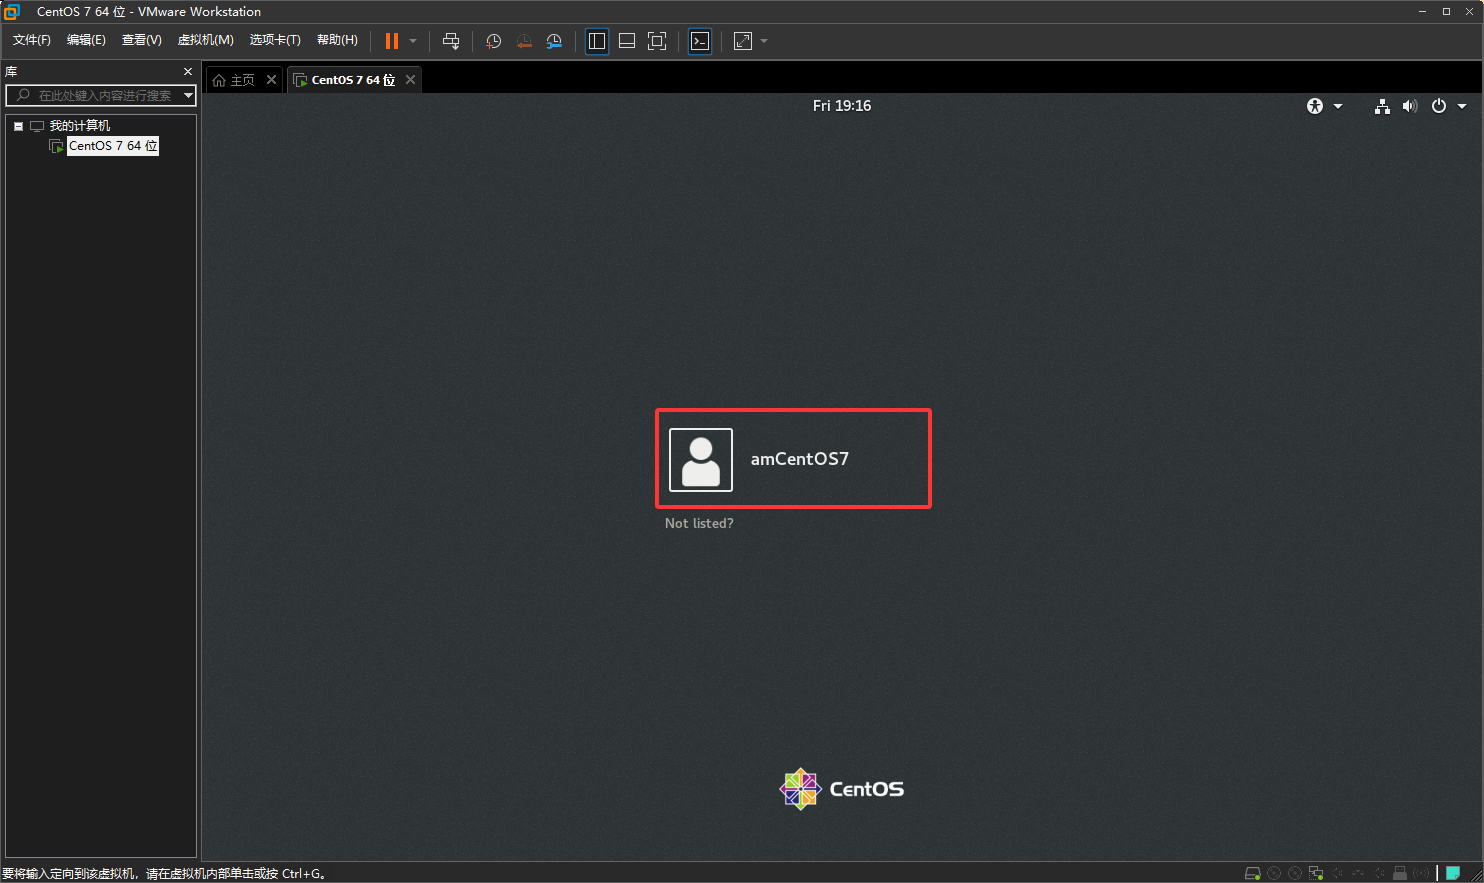1484x883 pixels.
Task: Collapse the 我的计算机 tree node
Action: coord(18,126)
